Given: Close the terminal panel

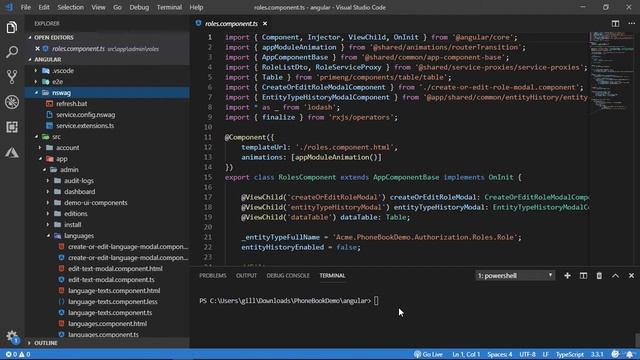Looking at the screenshot, I should [x=631, y=276].
